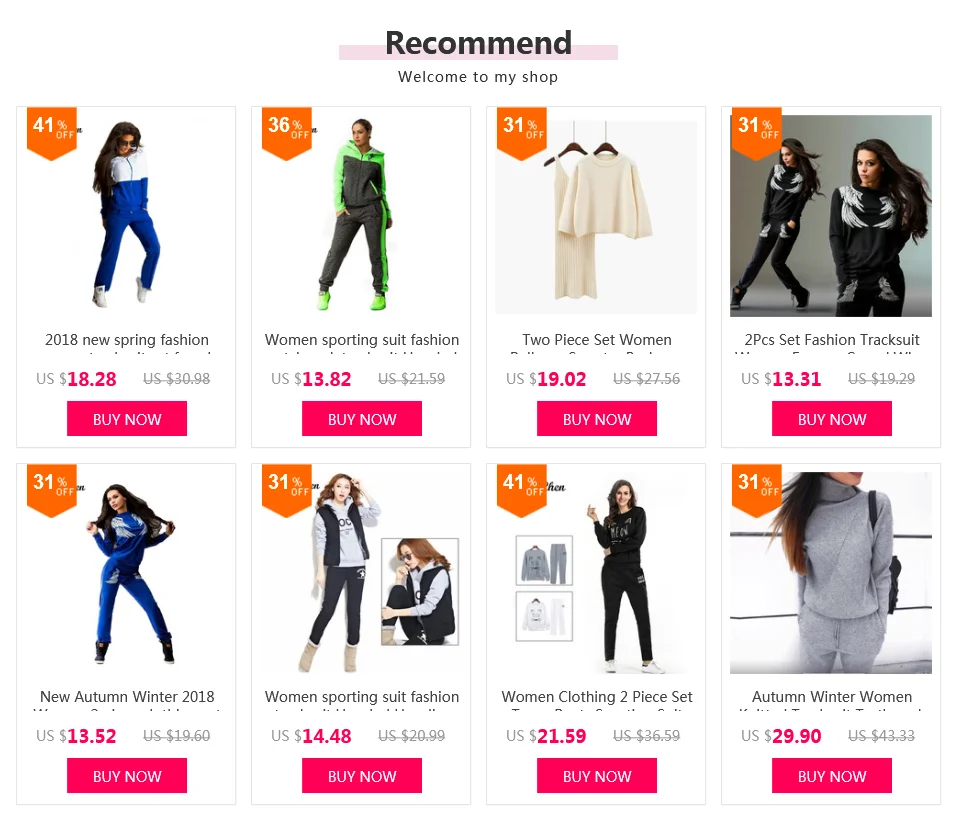
Task: Click BUY NOW for the $21.59 Women Clothing set
Action: point(597,775)
